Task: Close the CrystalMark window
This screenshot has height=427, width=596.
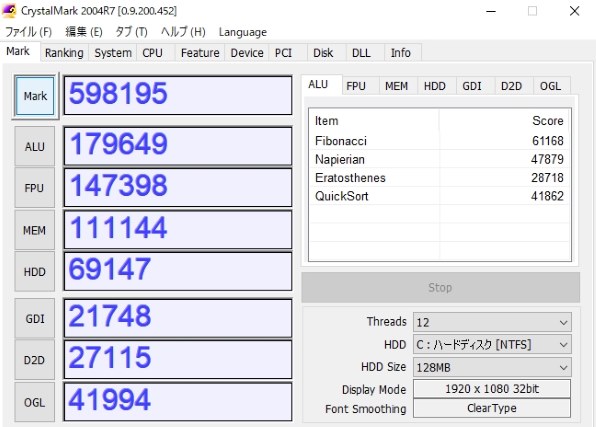Action: tap(574, 11)
